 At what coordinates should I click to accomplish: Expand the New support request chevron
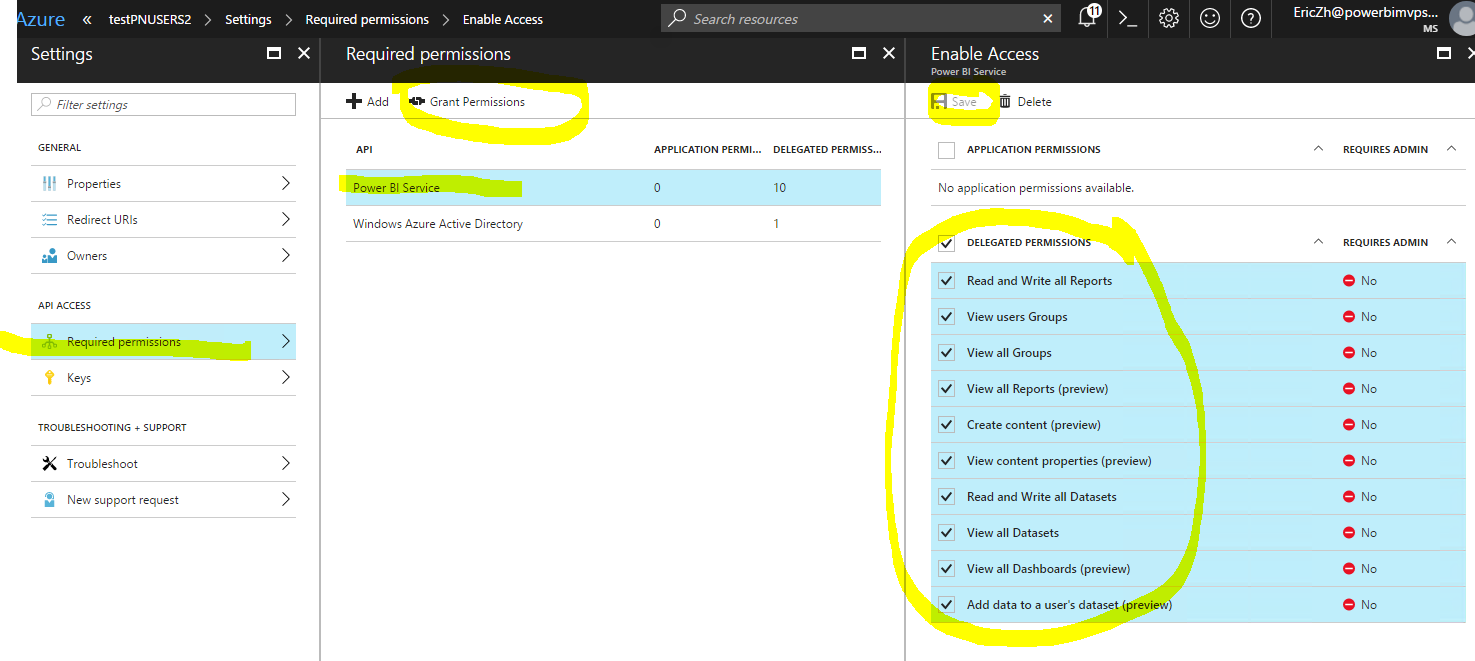point(286,499)
